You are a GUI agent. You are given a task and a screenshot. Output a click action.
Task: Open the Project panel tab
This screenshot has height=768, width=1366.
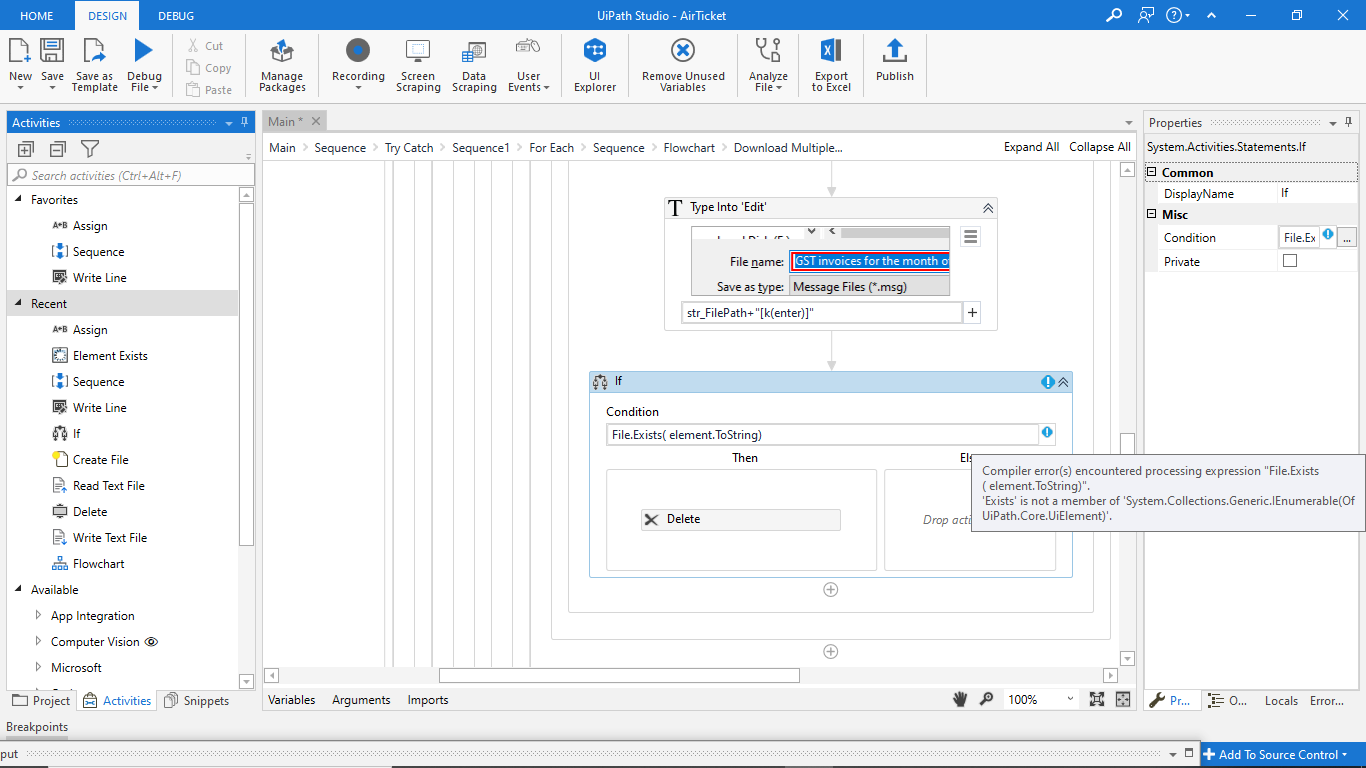click(x=42, y=700)
